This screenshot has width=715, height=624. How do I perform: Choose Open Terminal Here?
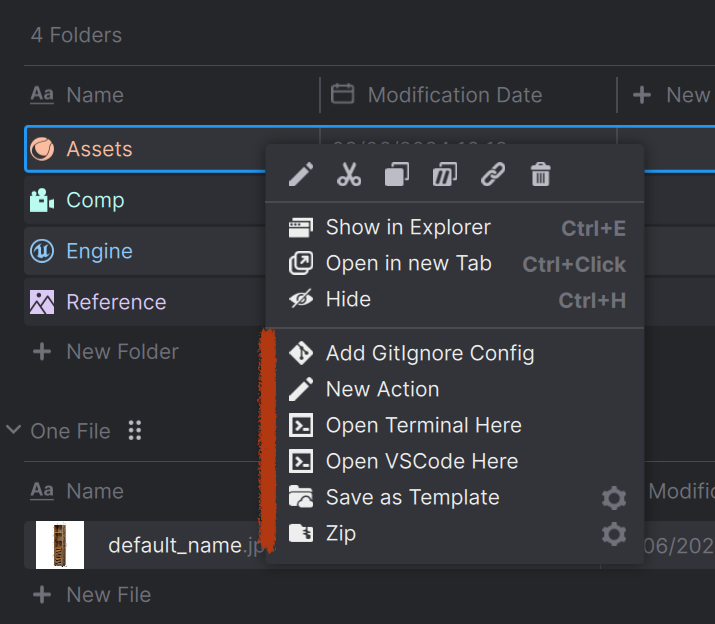(423, 425)
